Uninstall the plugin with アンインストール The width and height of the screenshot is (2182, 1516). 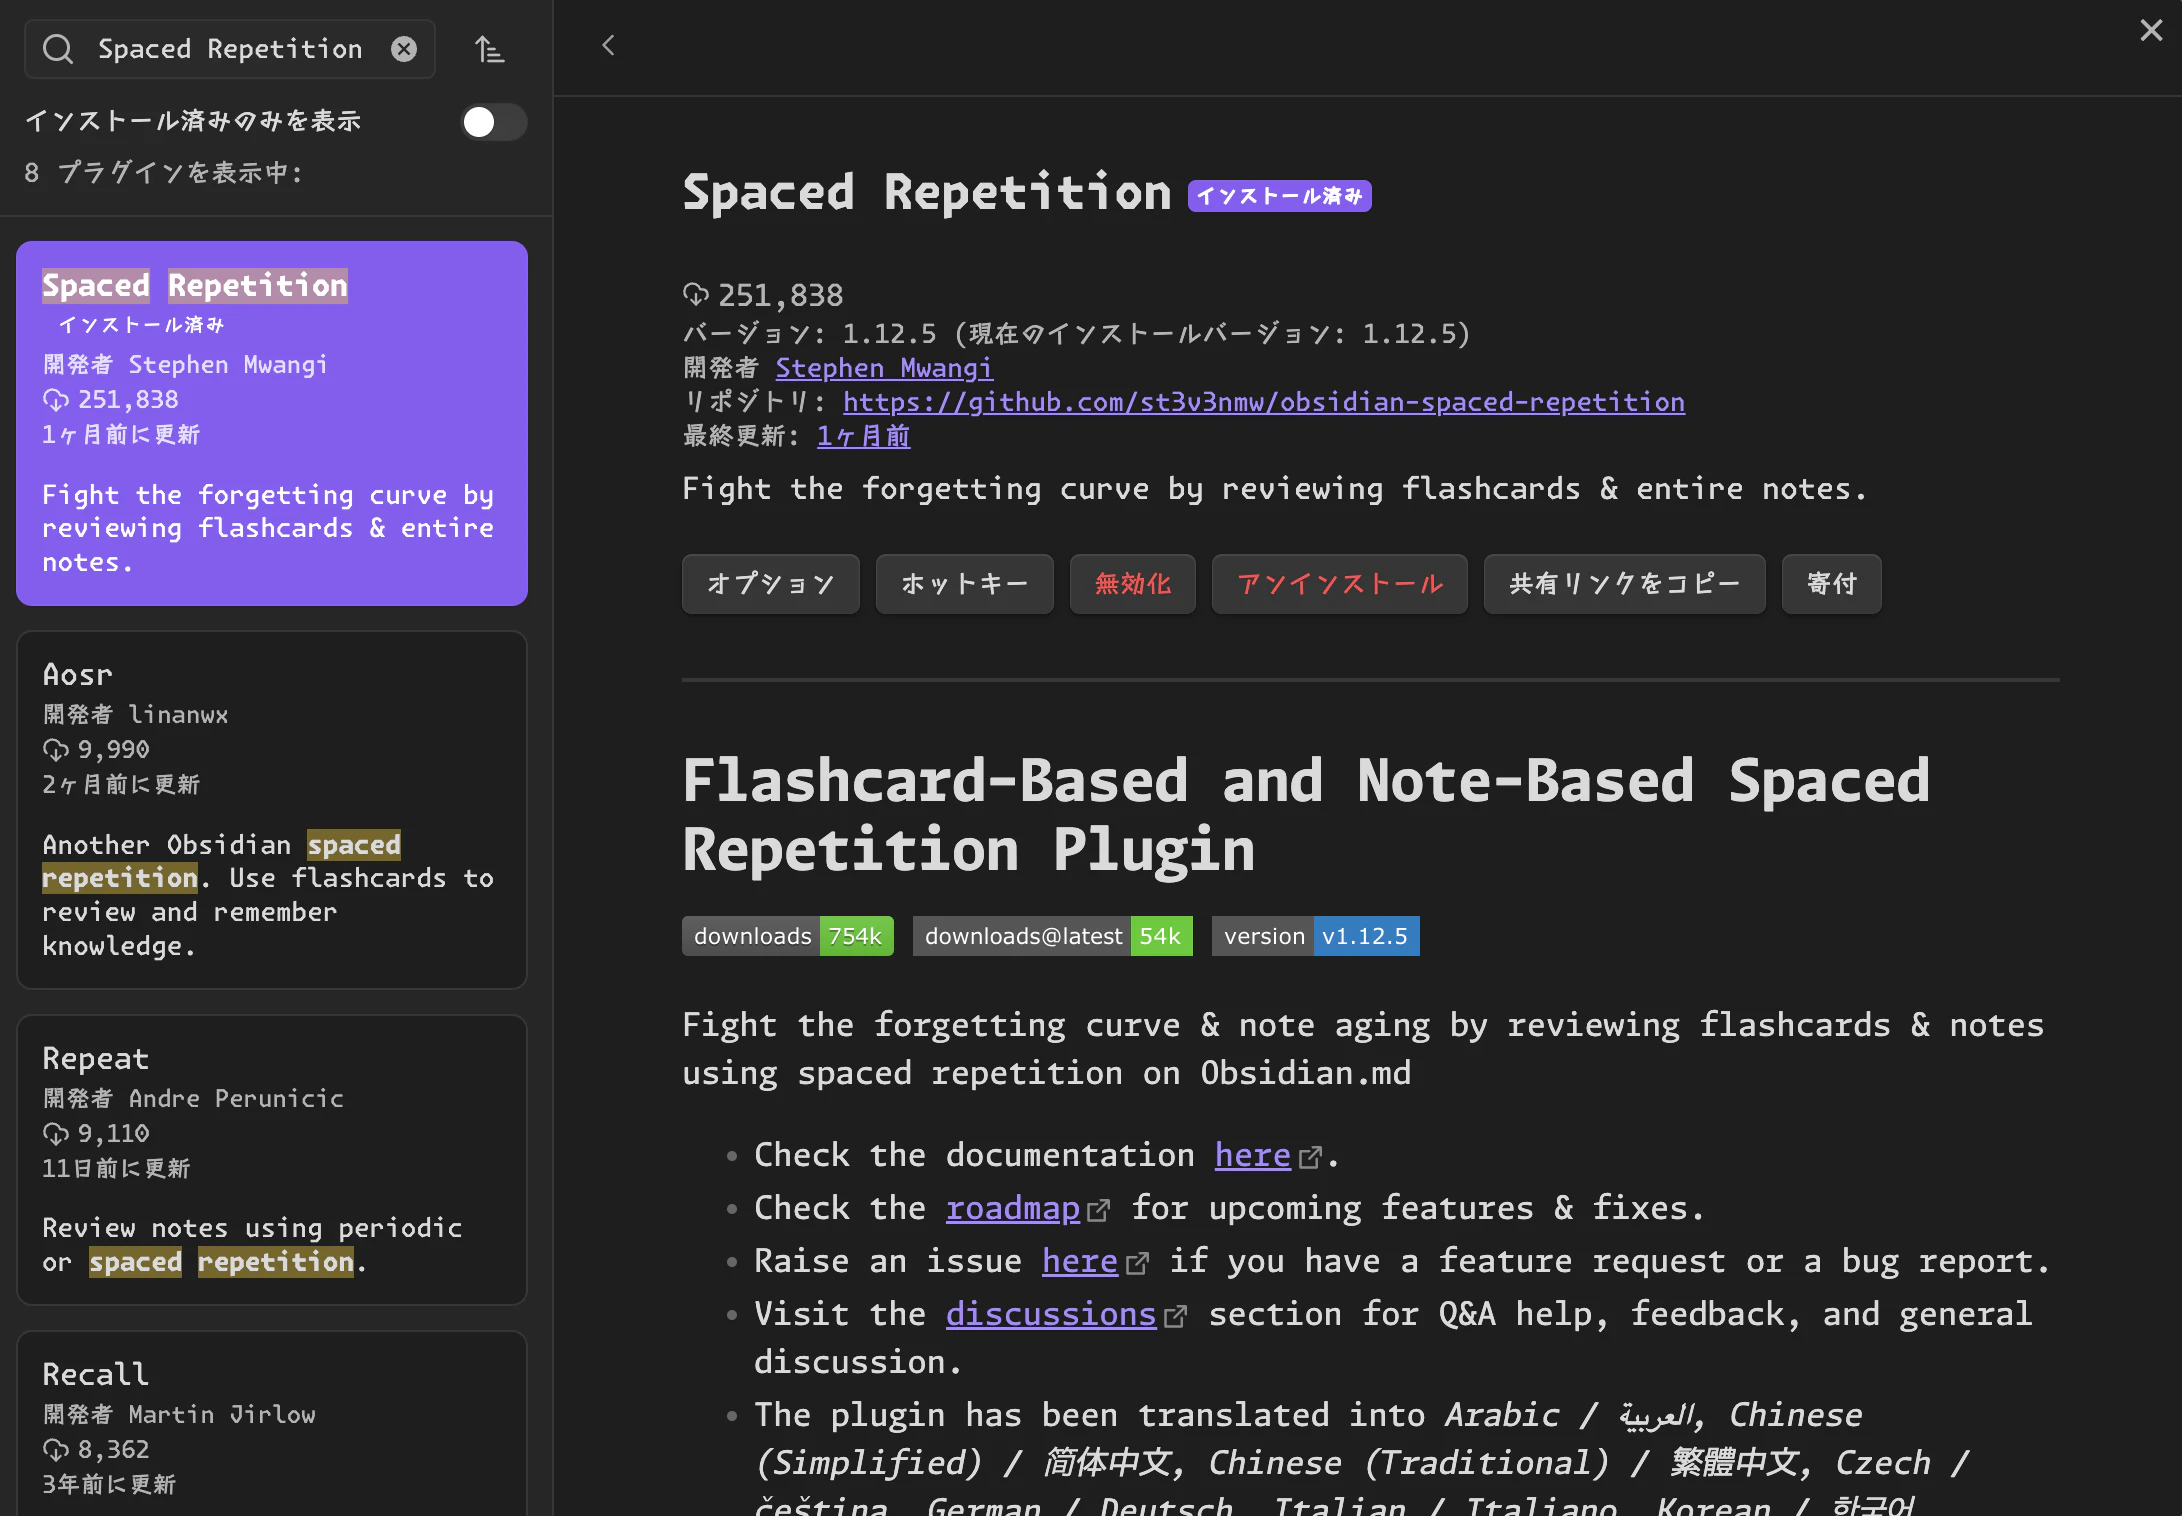point(1340,584)
